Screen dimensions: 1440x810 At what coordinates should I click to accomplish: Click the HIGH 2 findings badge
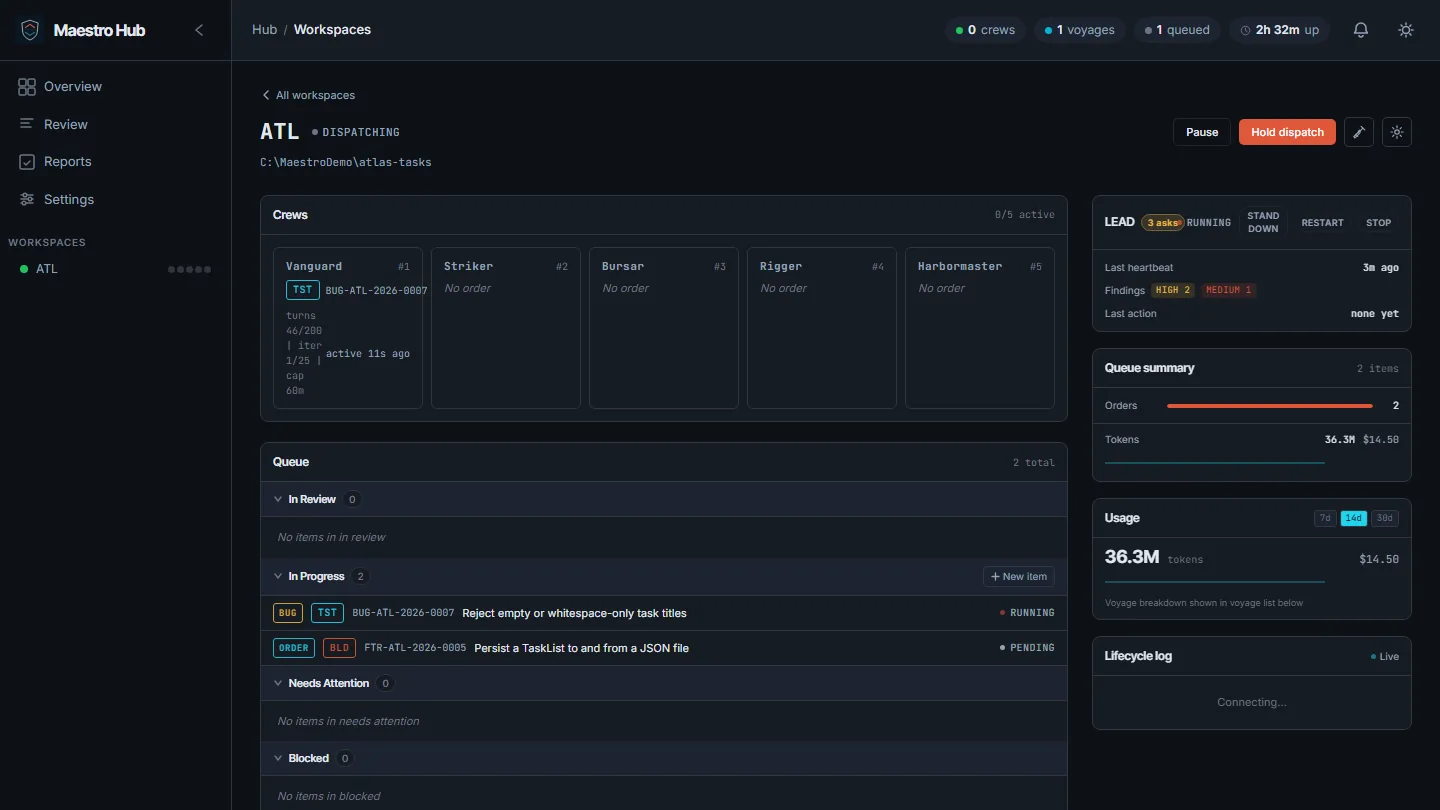pos(1173,290)
